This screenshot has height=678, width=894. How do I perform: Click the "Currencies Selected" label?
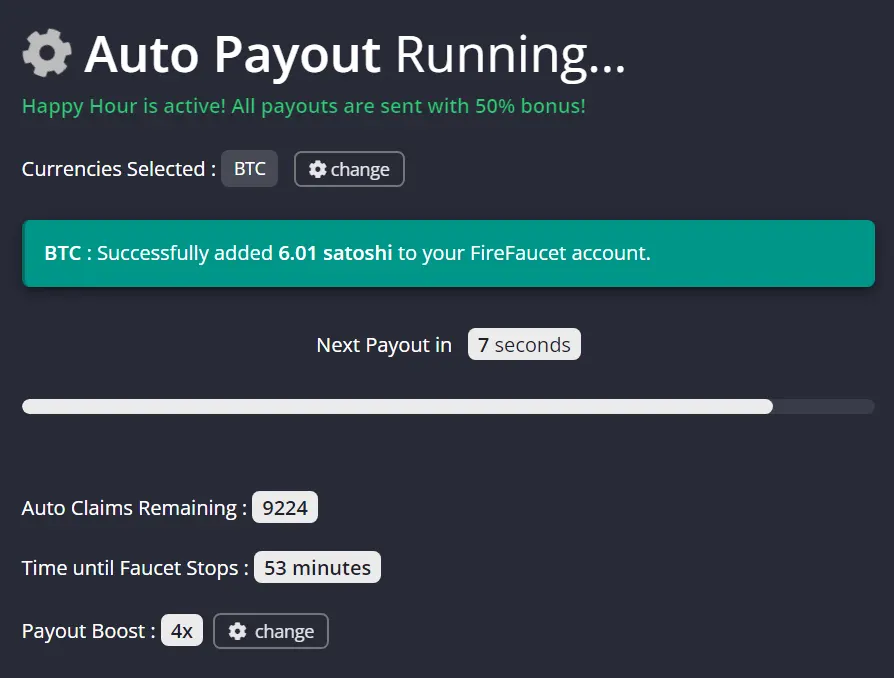[118, 169]
